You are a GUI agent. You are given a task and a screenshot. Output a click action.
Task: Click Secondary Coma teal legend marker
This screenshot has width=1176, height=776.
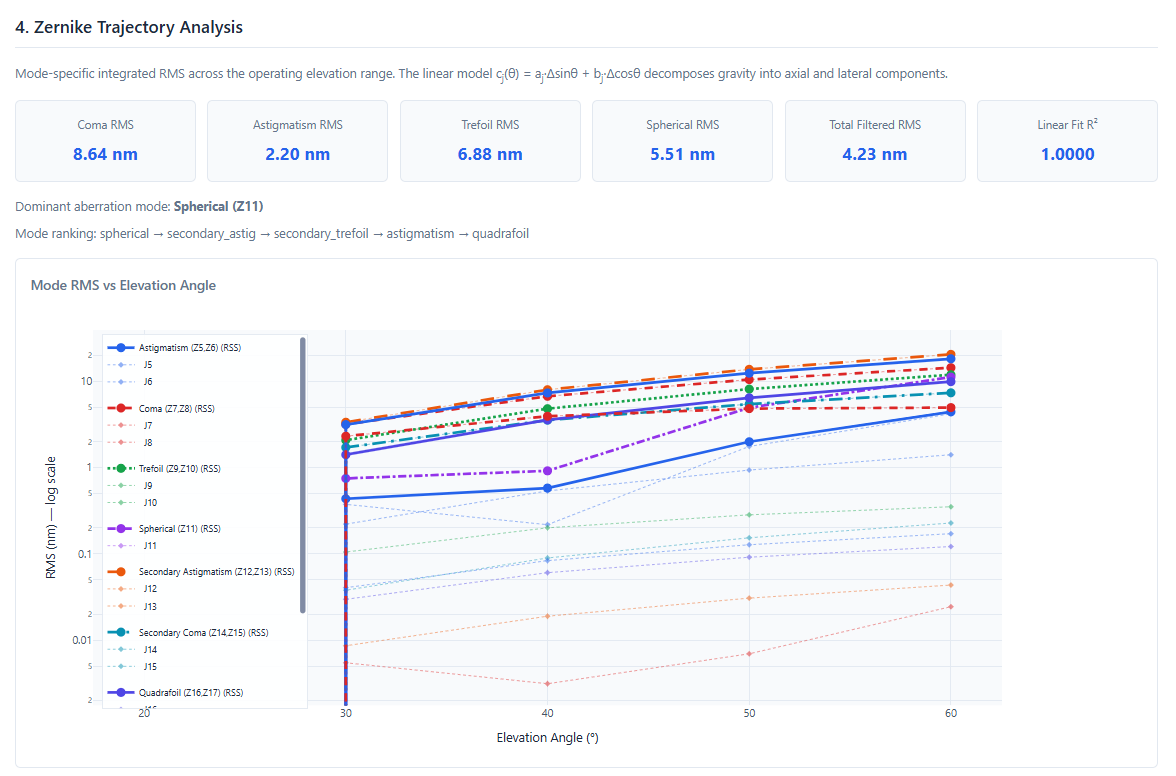click(121, 633)
